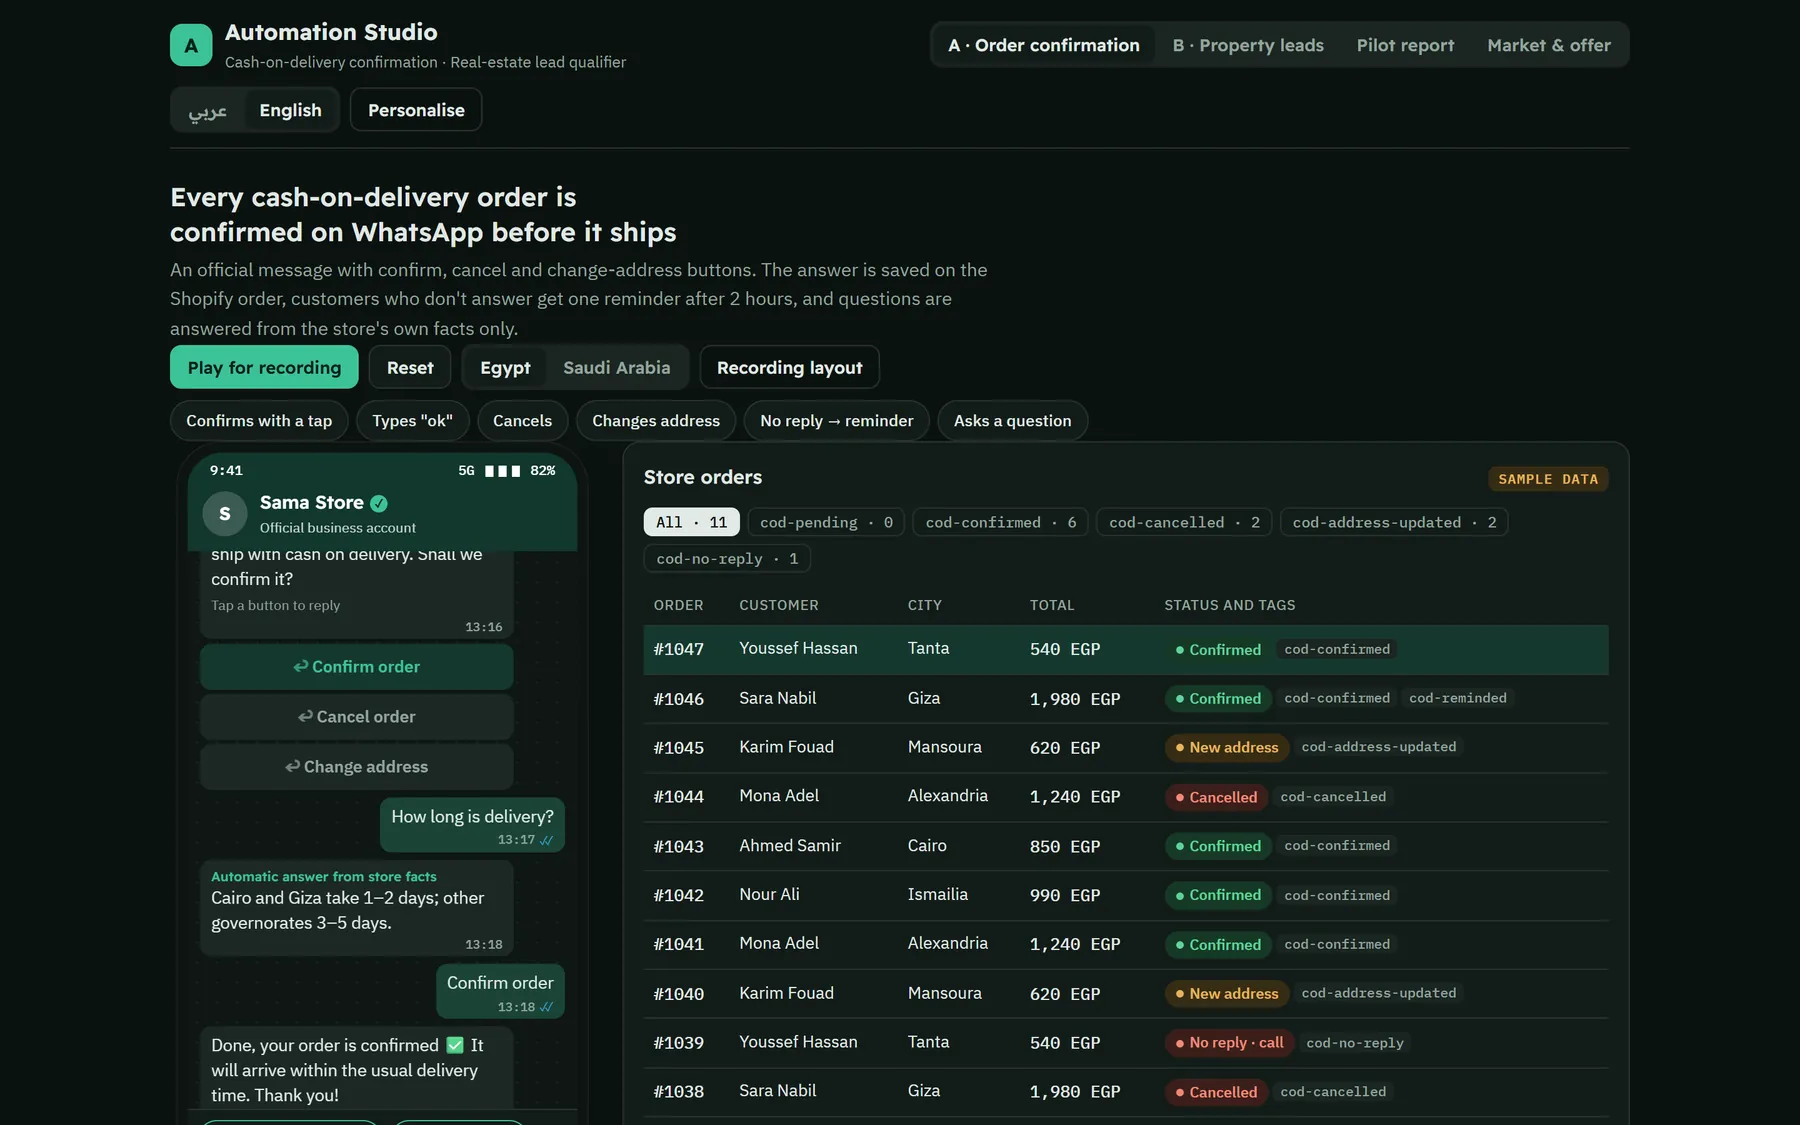Screen dimensions: 1800x1125
Task: Click the 850 EGP total
Action: 1065,846
